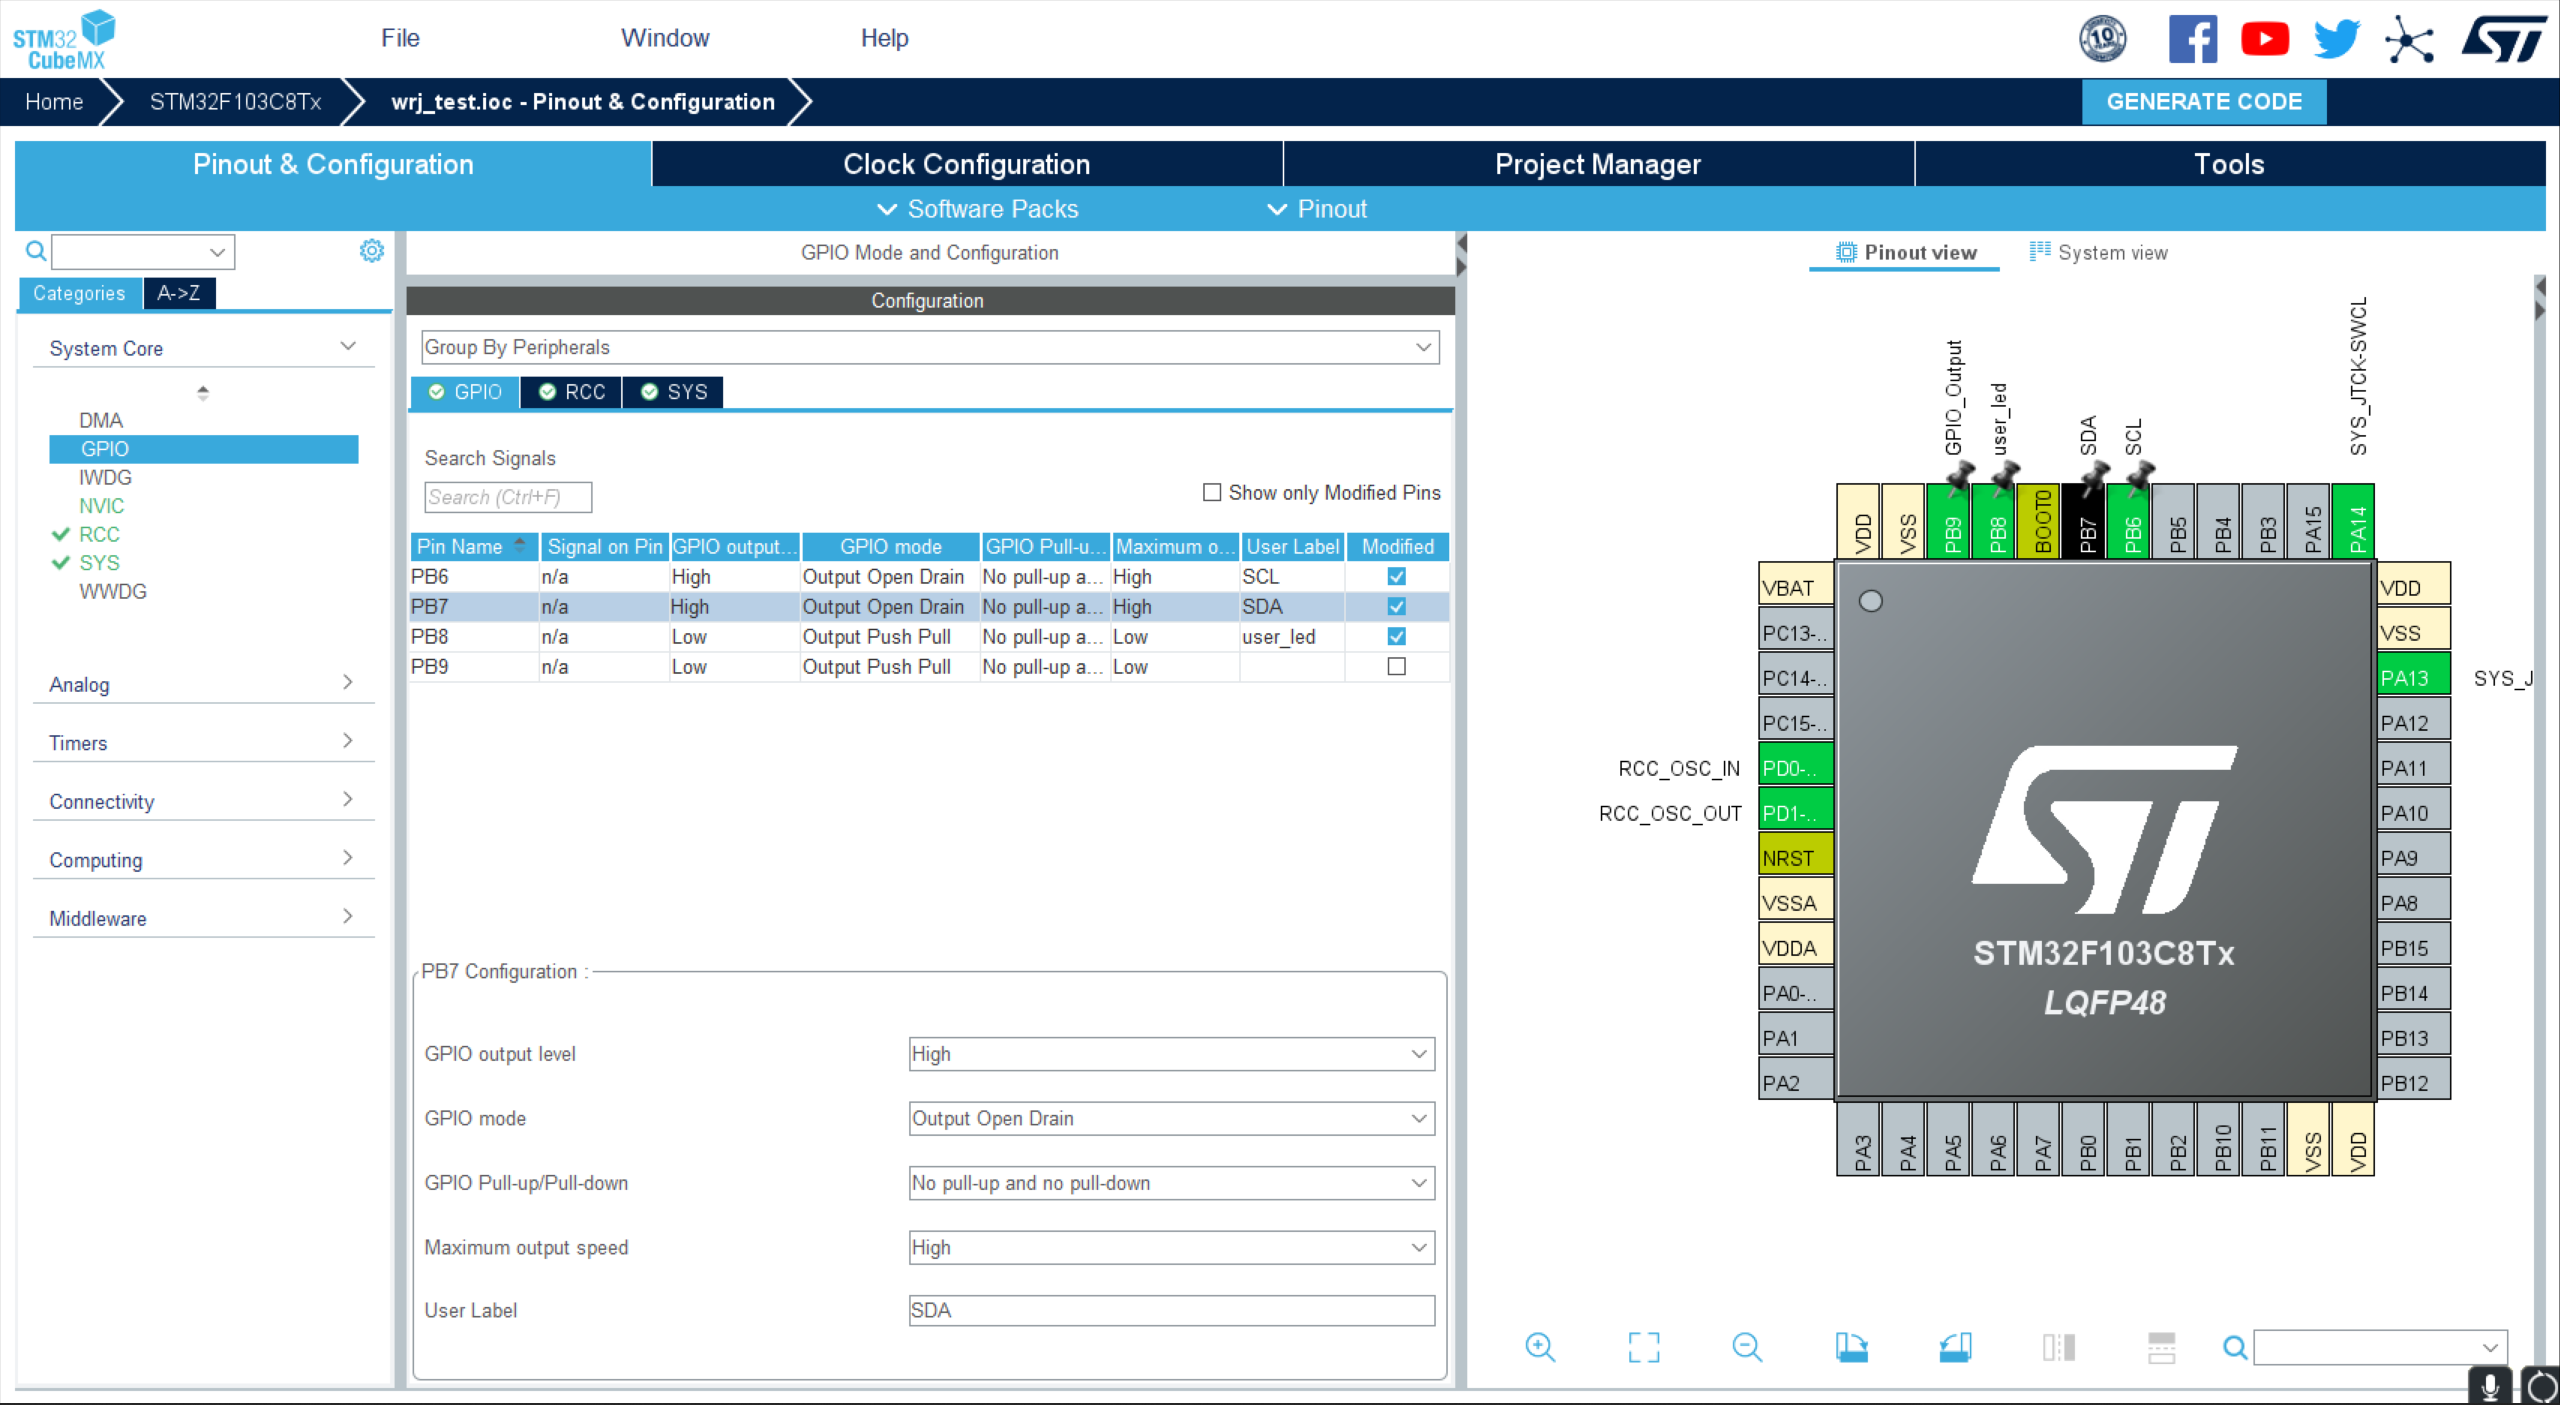The image size is (2560, 1405).
Task: Click the GENERATE CODE button
Action: (x=2204, y=102)
